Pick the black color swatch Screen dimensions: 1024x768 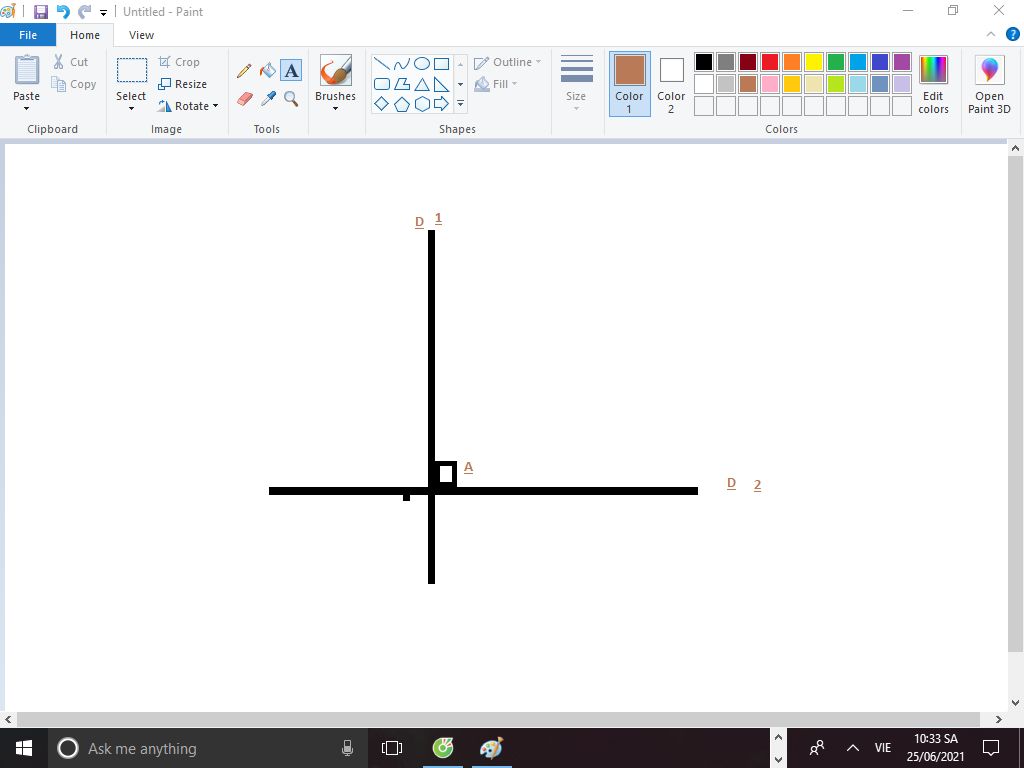(x=703, y=62)
